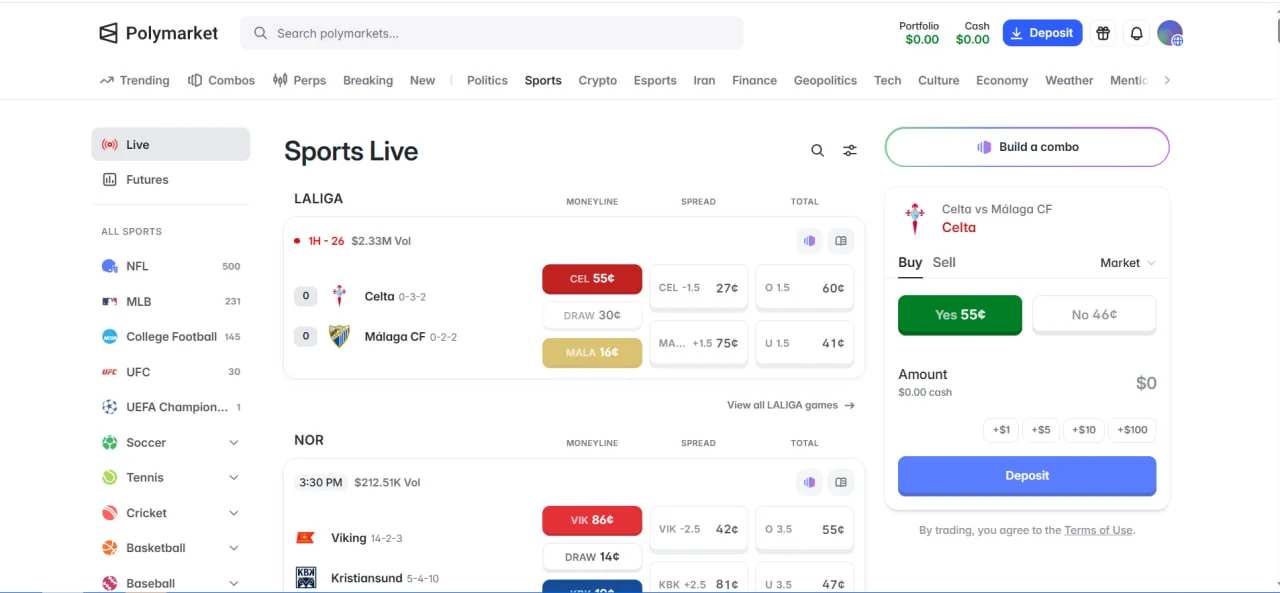1280x593 pixels.
Task: Select No 46¢ outcome
Action: point(1094,314)
